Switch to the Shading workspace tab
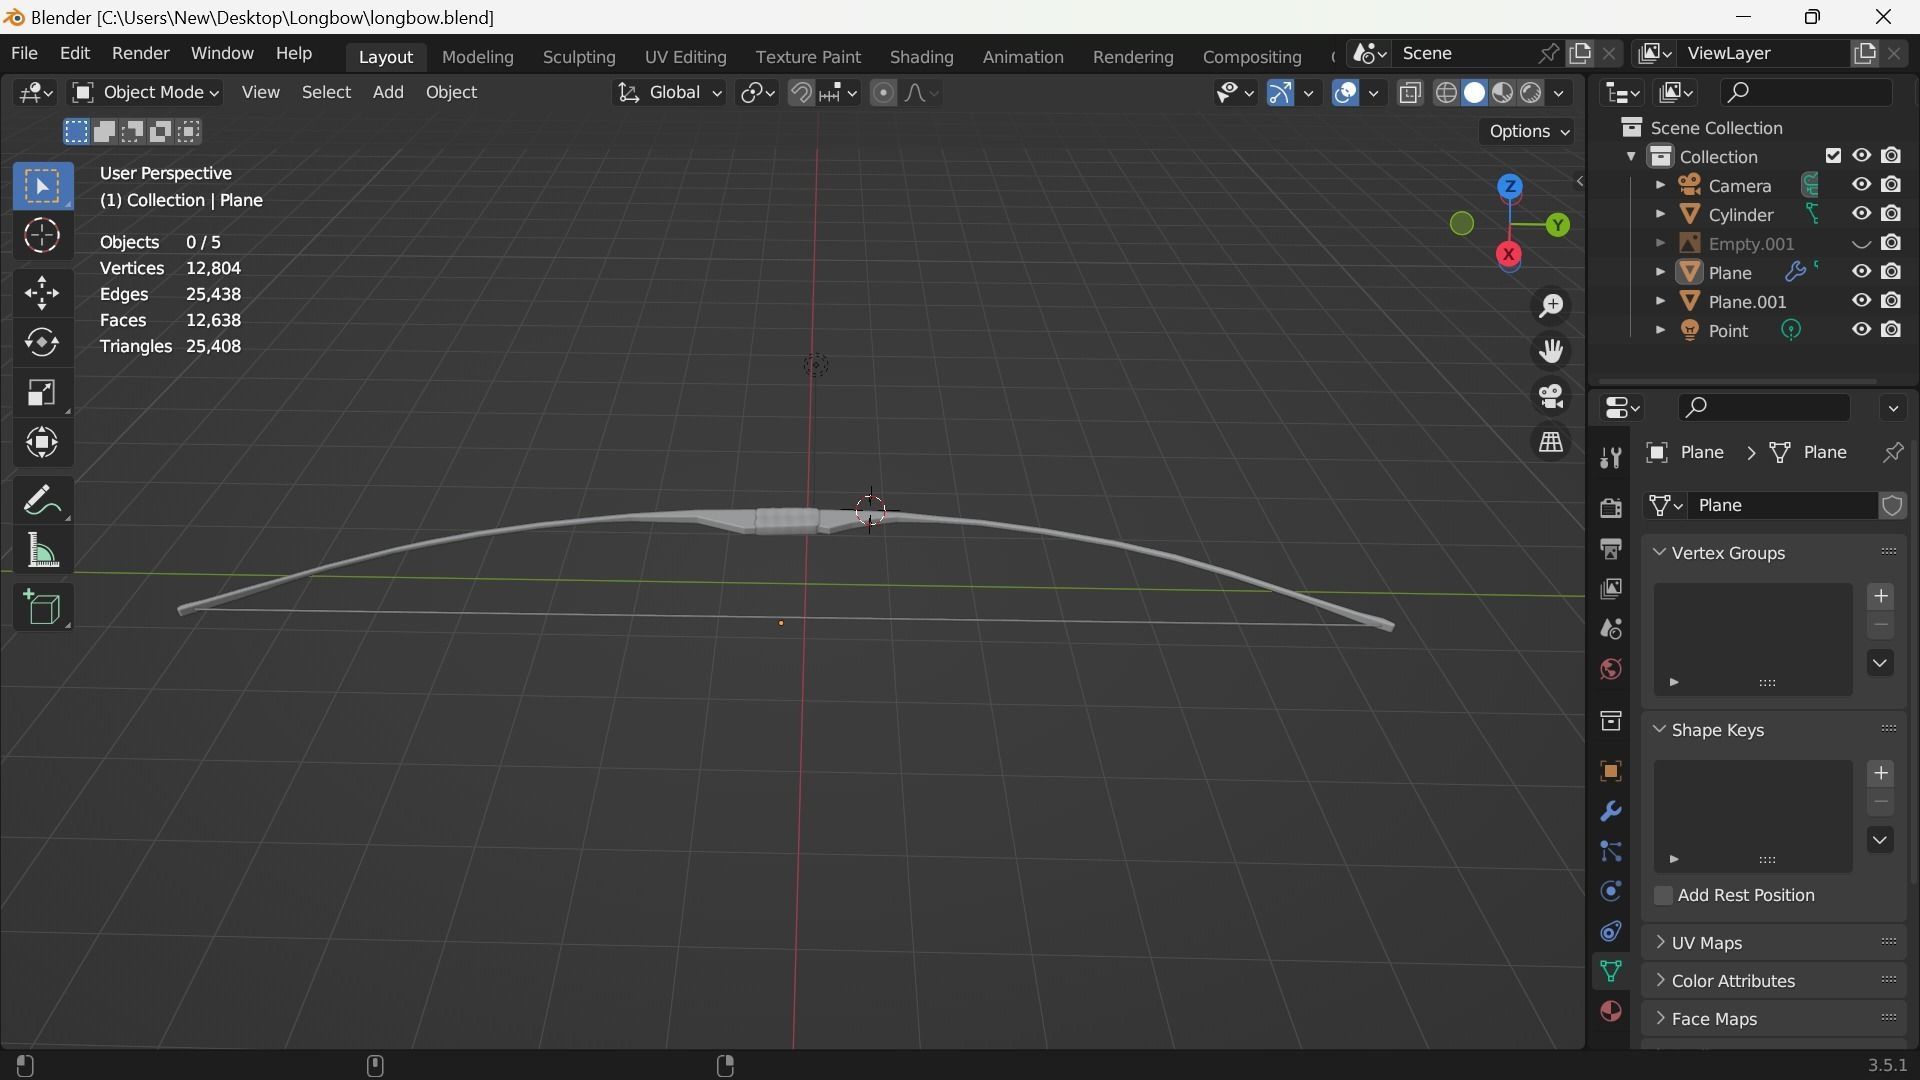The height and width of the screenshot is (1080, 1920). click(x=921, y=57)
